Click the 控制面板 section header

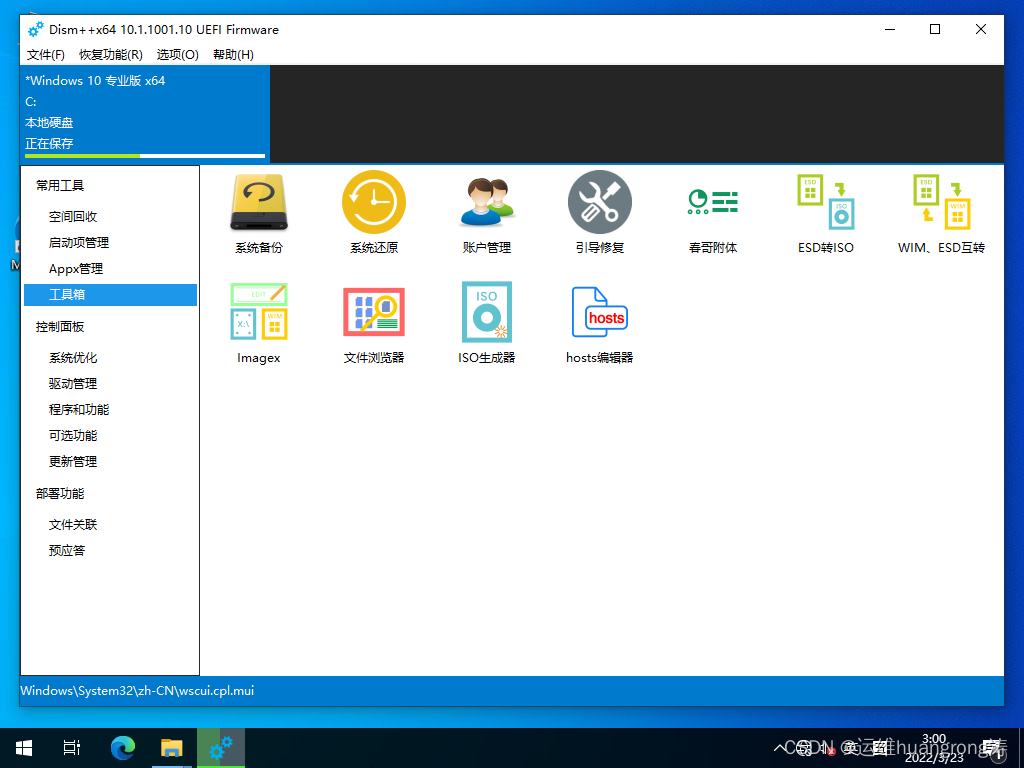click(x=60, y=327)
